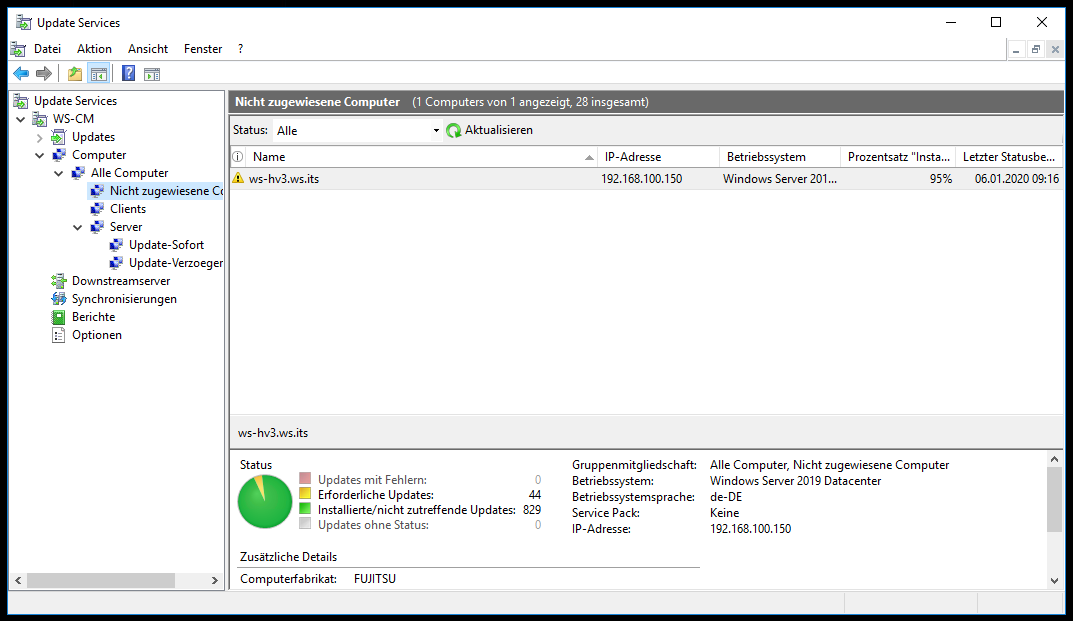Image resolution: width=1073 pixels, height=621 pixels.
Task: Select the ws-hv3.ws.its computer name
Action: click(x=284, y=179)
